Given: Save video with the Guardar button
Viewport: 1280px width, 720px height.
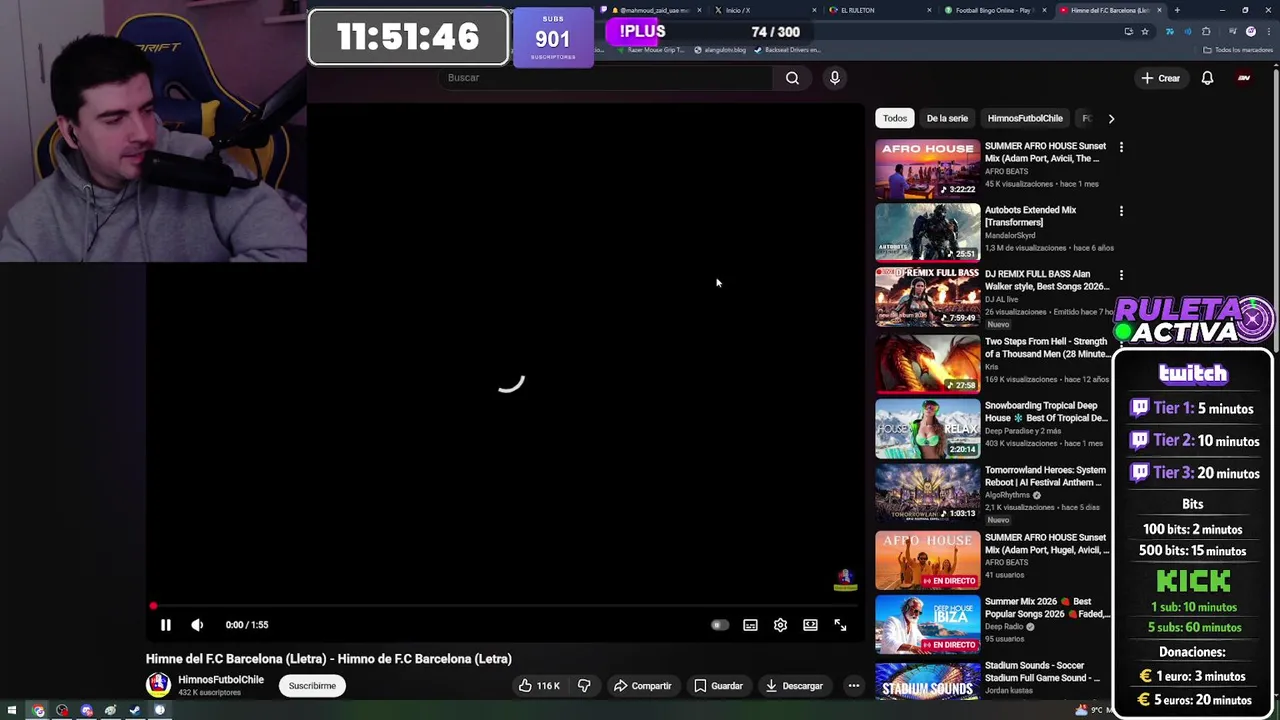Looking at the screenshot, I should pos(718,686).
